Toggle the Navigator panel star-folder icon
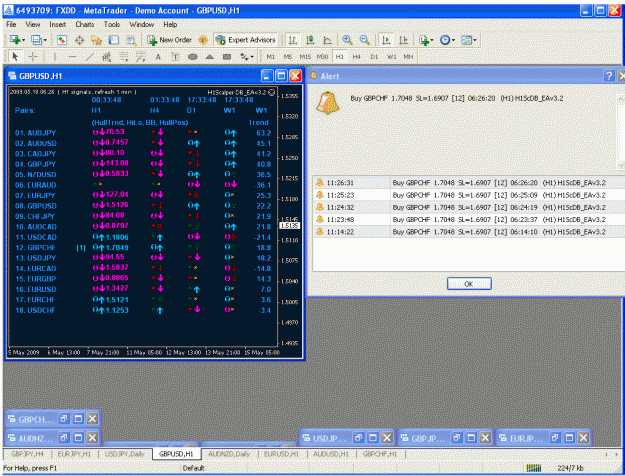The height and width of the screenshot is (476, 625). (x=96, y=40)
